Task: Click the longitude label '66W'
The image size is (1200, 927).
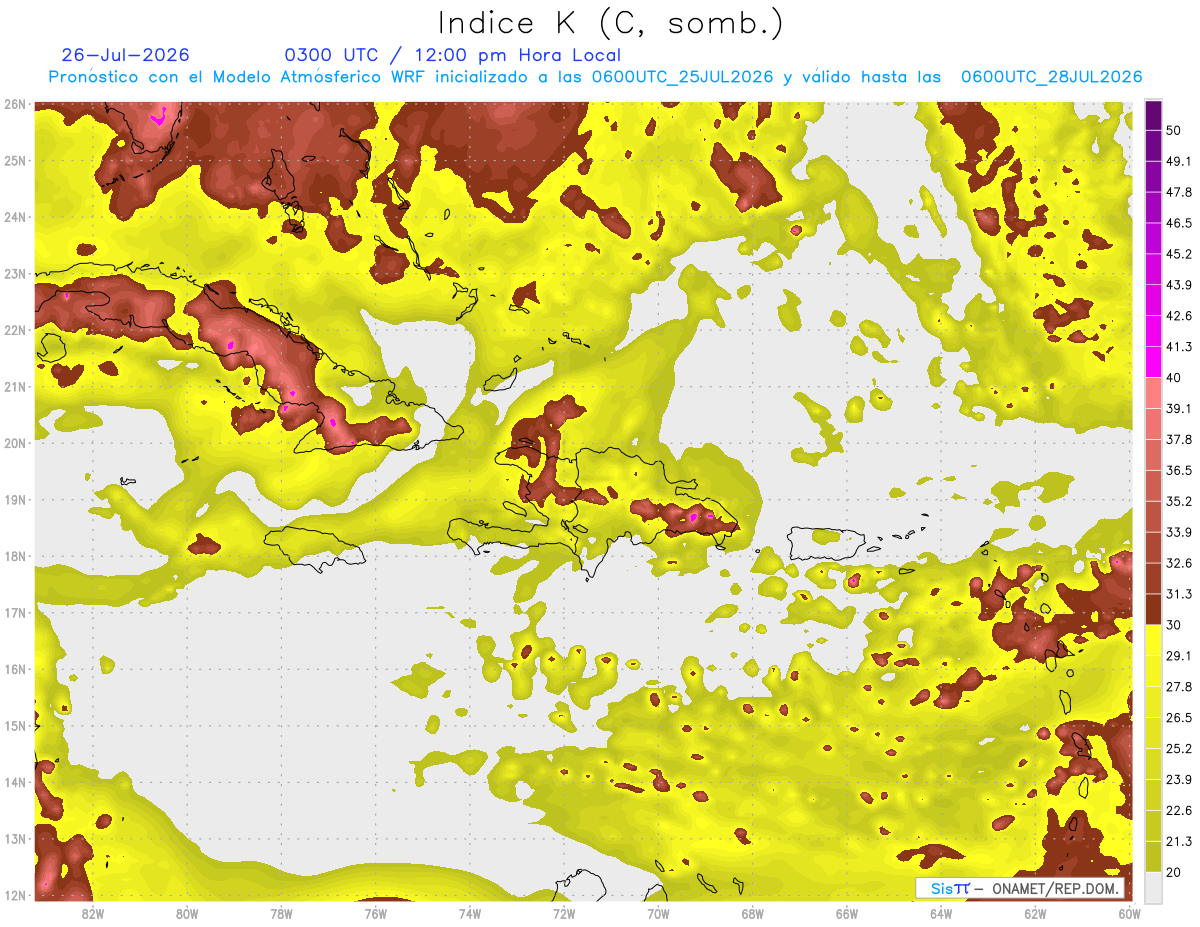Action: pyautogui.click(x=847, y=913)
